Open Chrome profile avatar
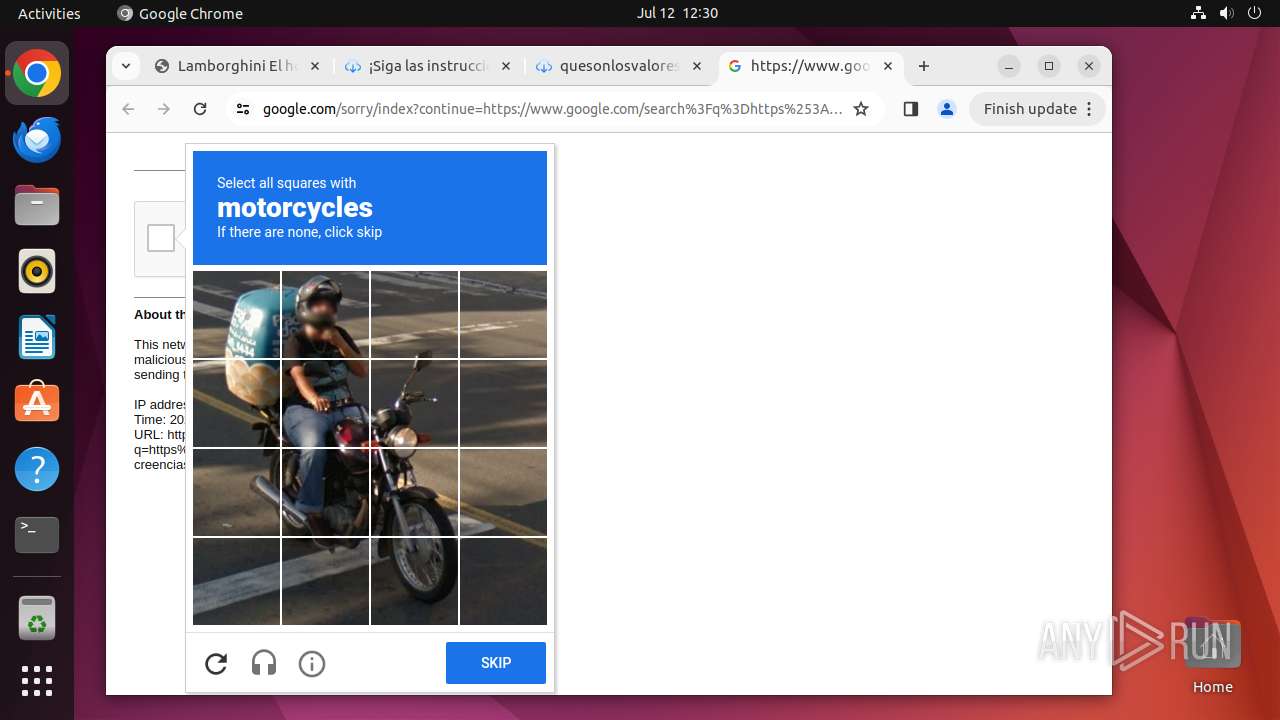The image size is (1280, 720). click(x=947, y=109)
